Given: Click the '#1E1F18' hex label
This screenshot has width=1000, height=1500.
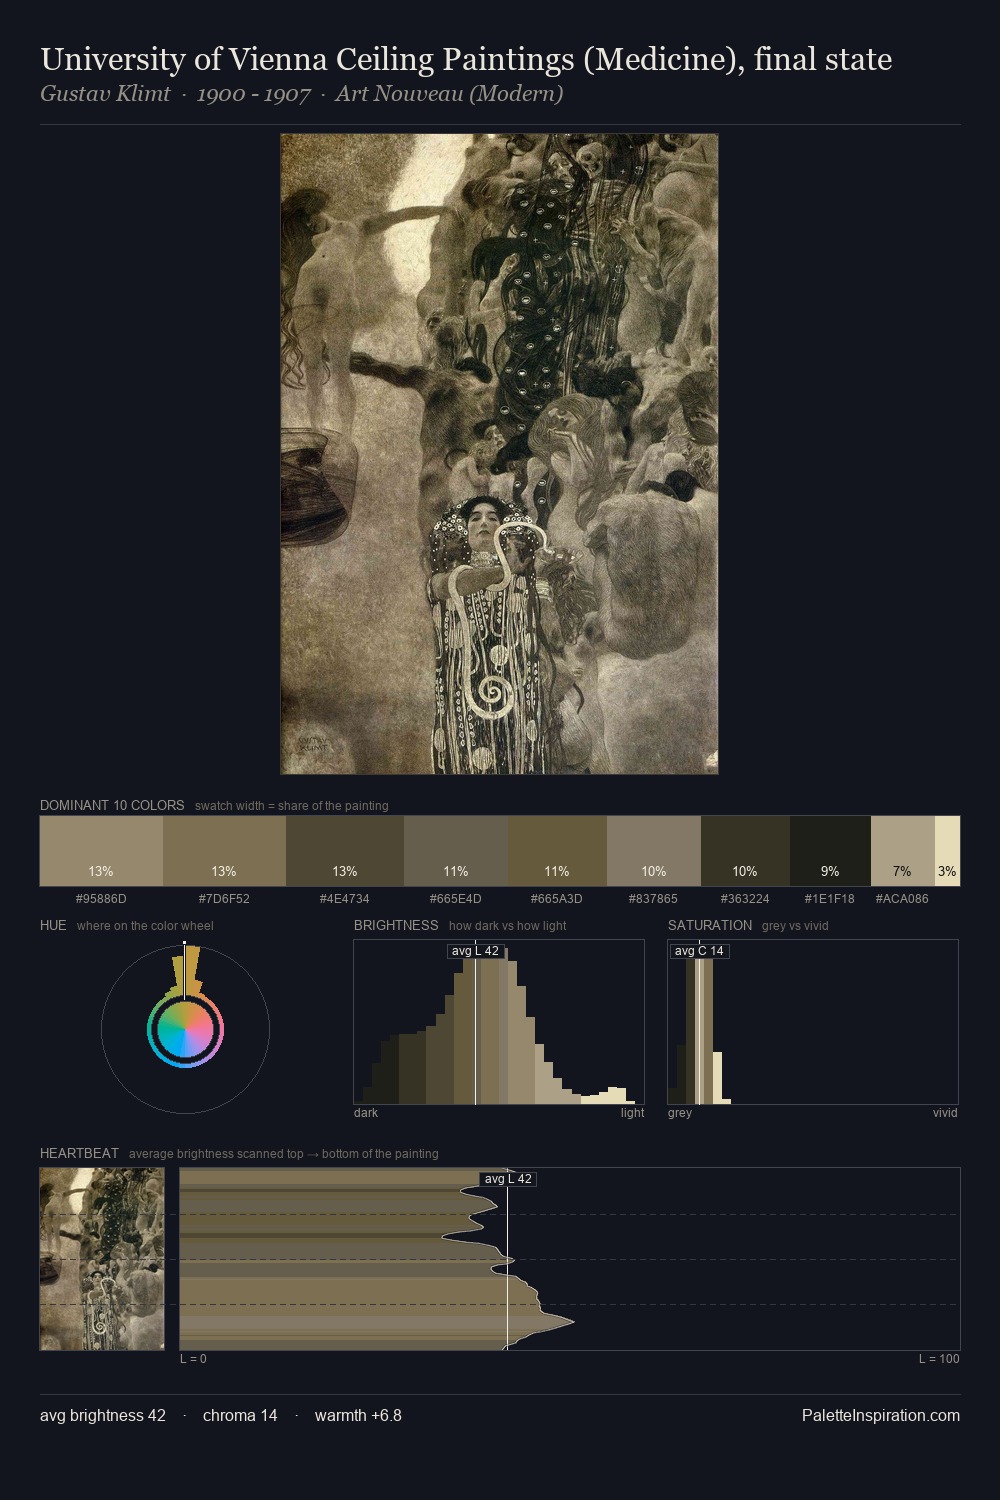Looking at the screenshot, I should [x=830, y=899].
